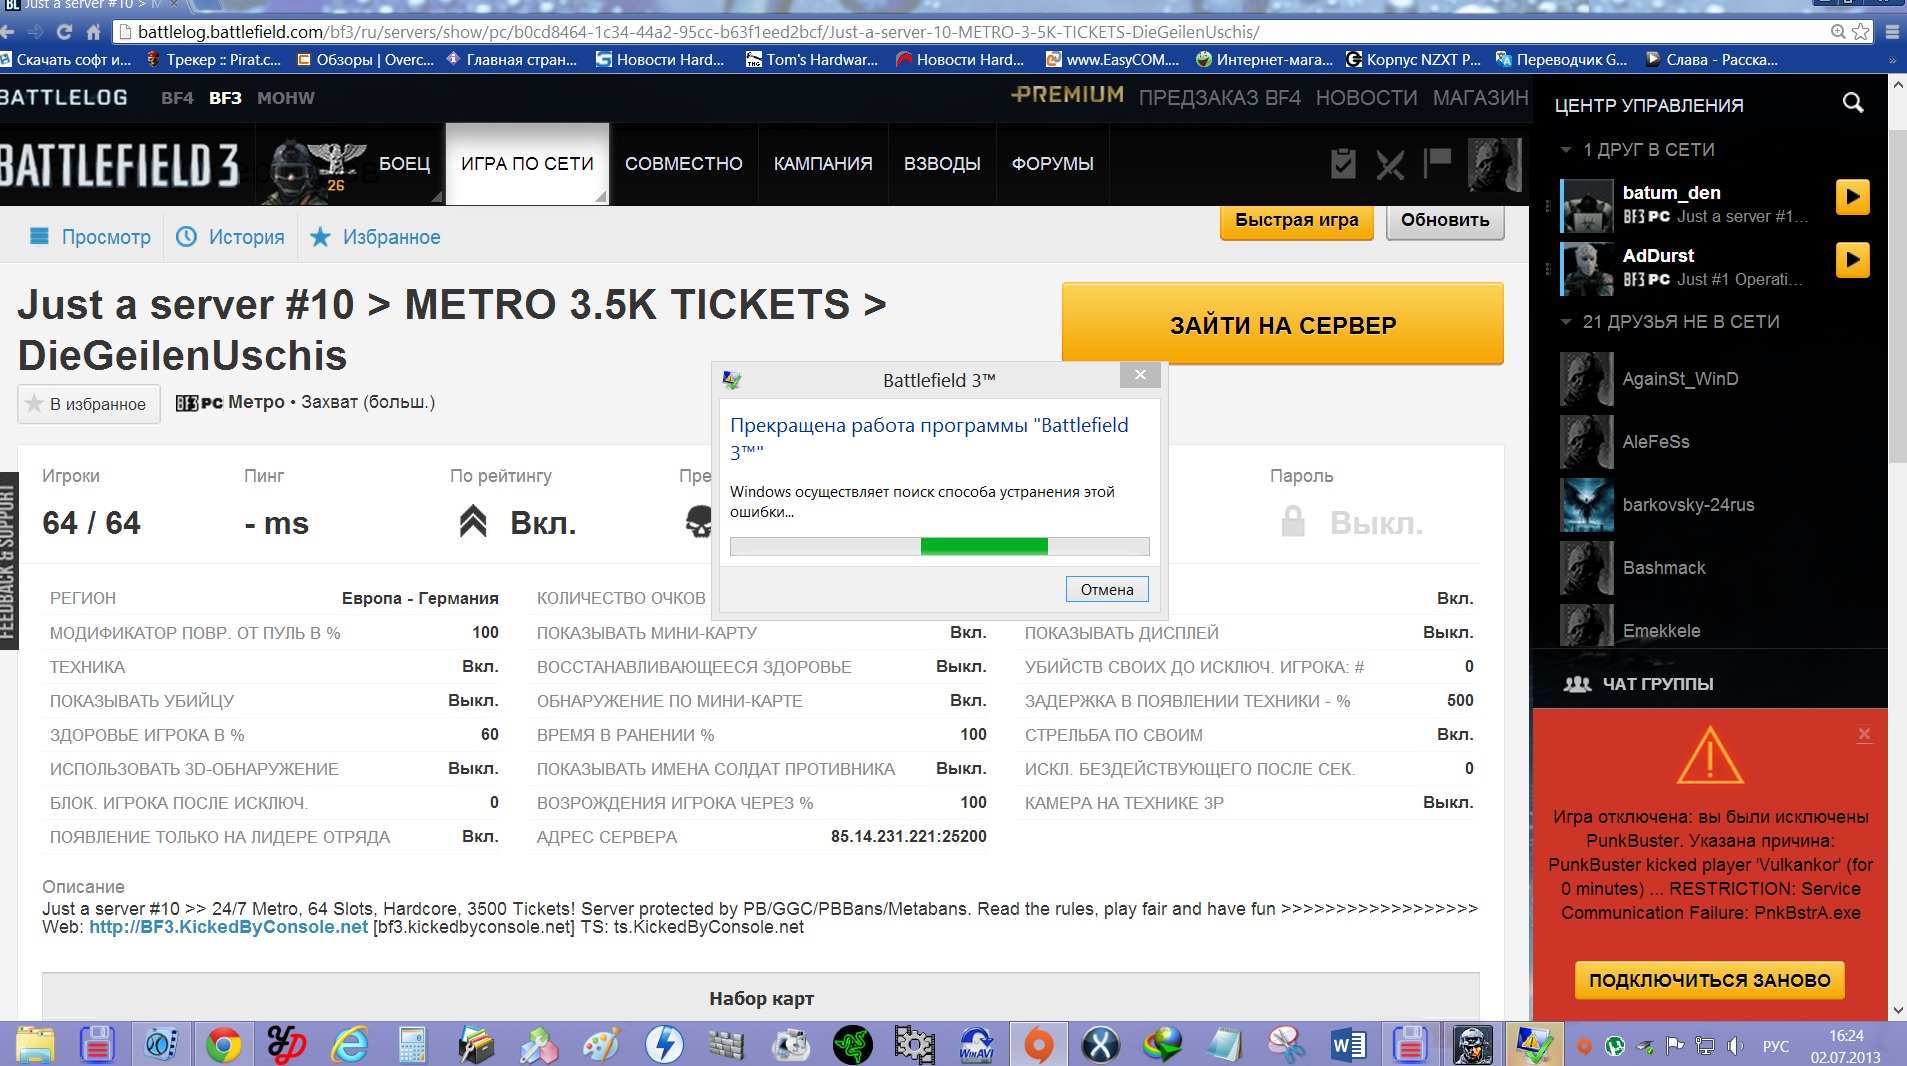This screenshot has width=1907, height=1066.
Task: Join AdDurst's game with play button
Action: [x=1852, y=260]
